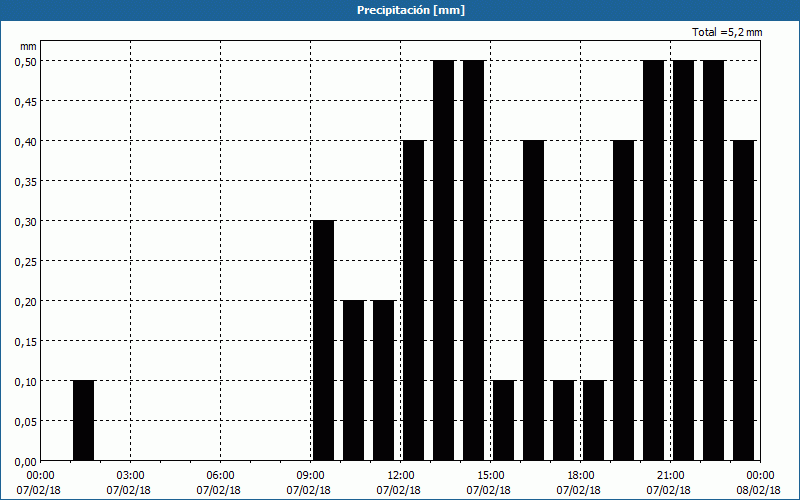Select the 'Total =5,2 mm' label
Image resolution: width=800 pixels, height=500 pixels.
point(727,32)
